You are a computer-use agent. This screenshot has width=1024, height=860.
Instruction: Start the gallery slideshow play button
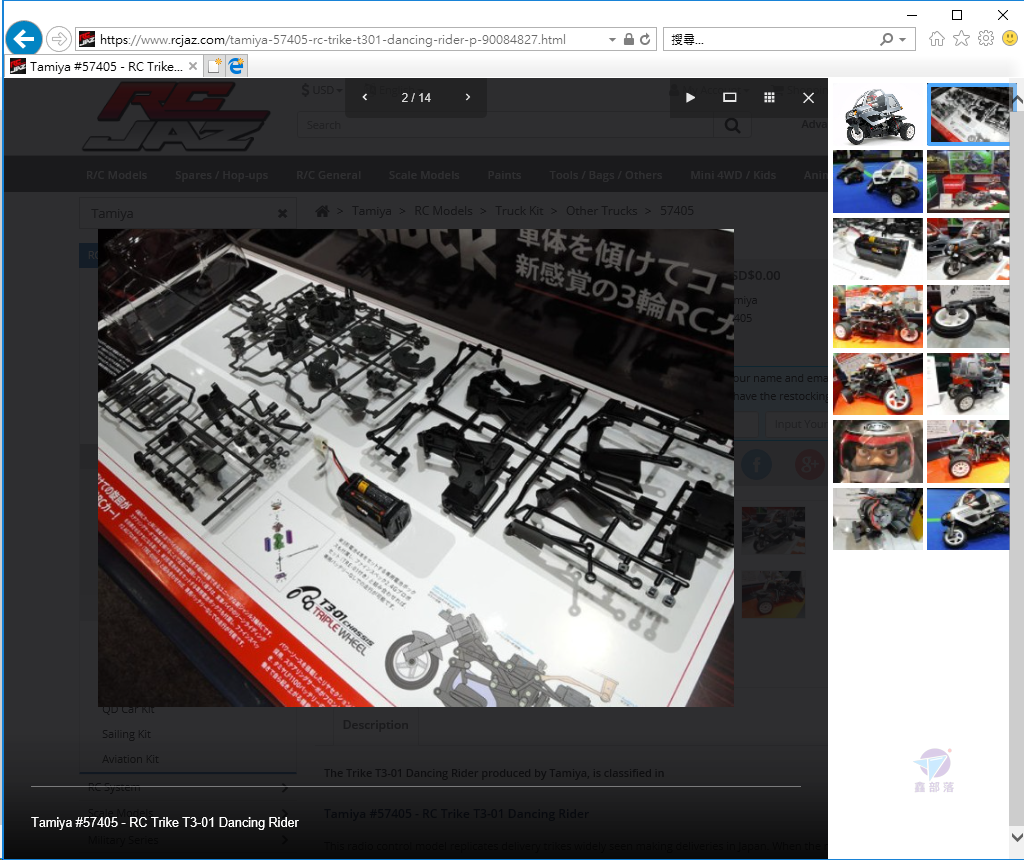point(690,97)
